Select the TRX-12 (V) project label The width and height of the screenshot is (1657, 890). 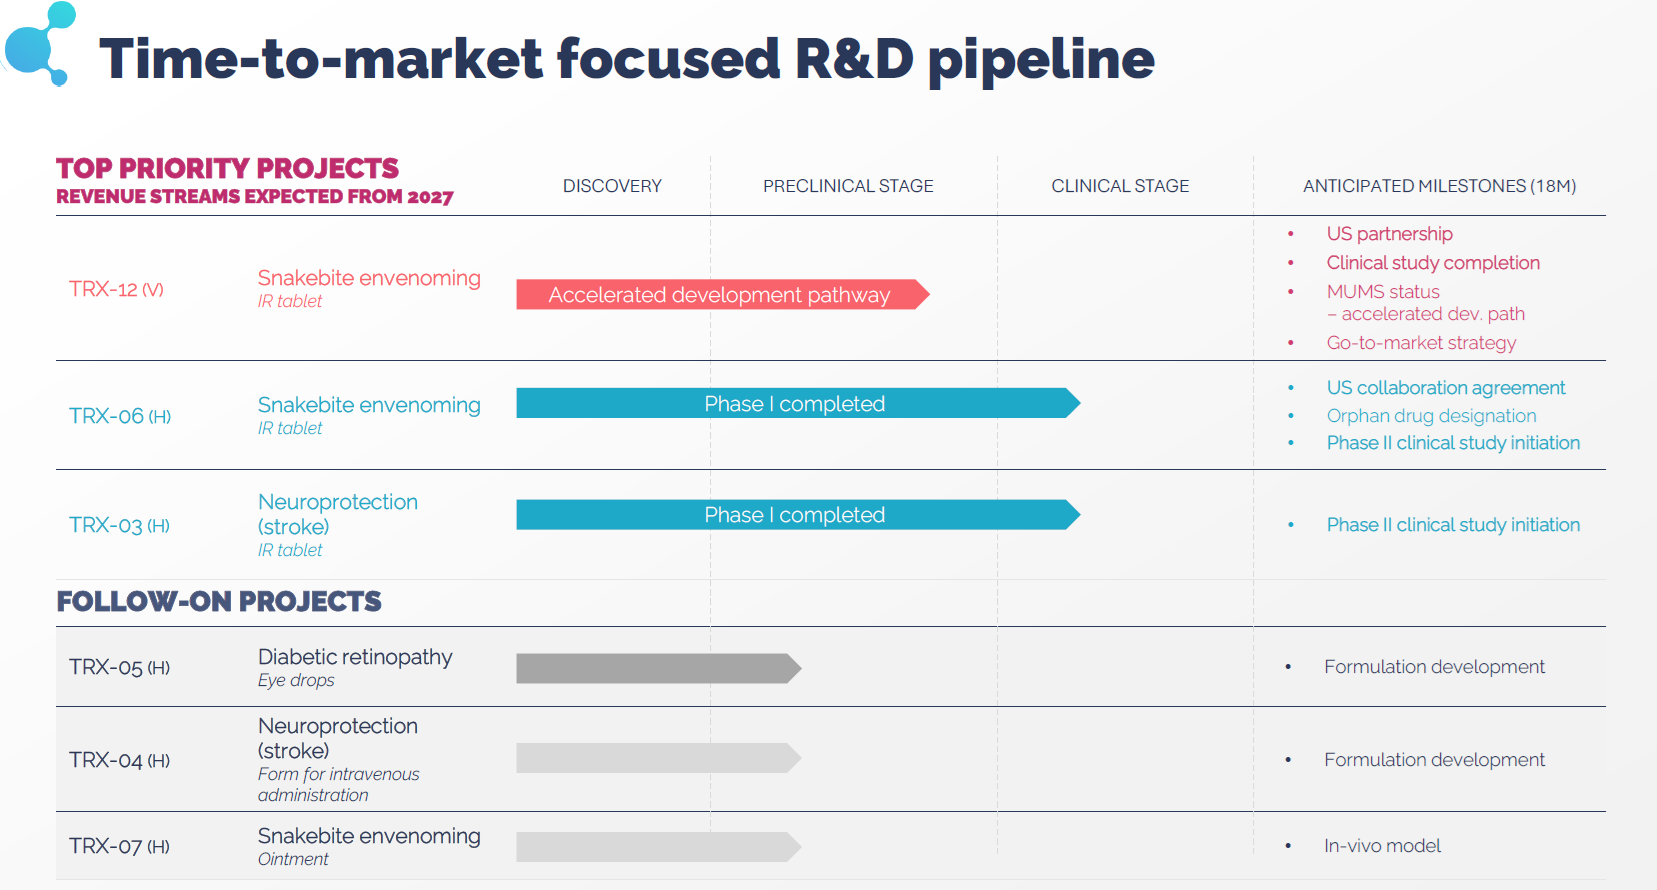116,290
